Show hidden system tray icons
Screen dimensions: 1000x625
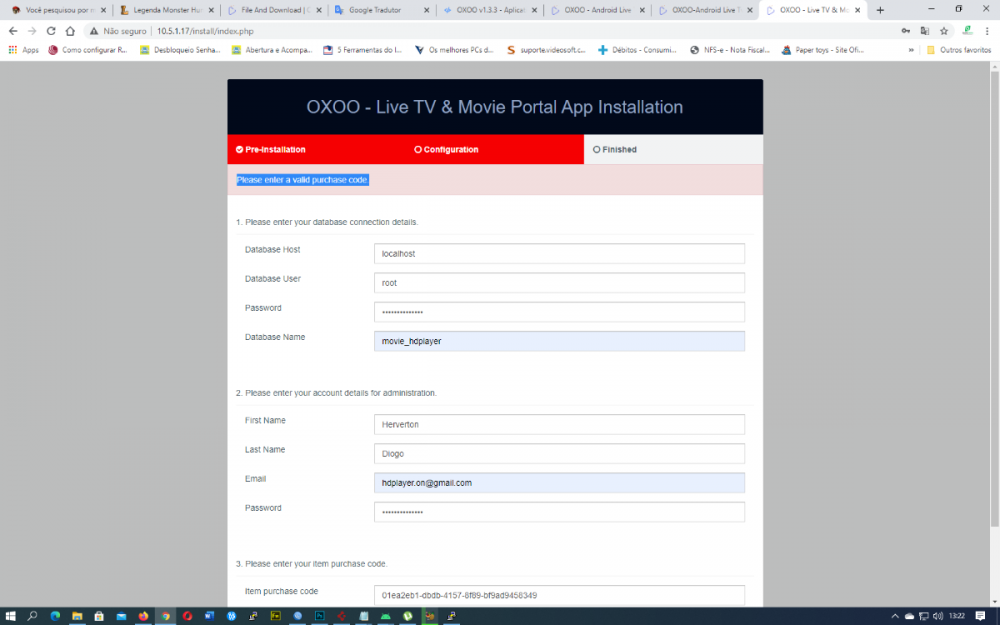pos(895,616)
